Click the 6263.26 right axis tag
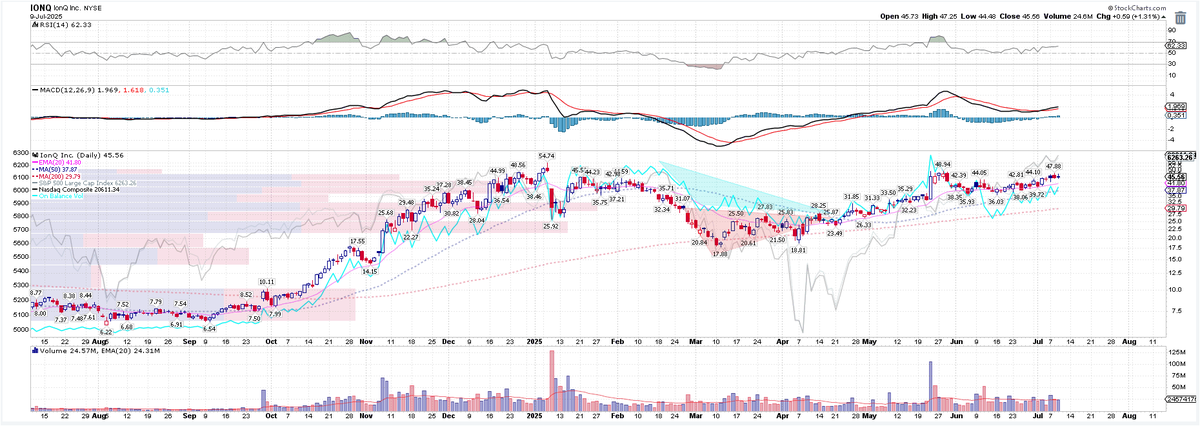This screenshot has width=1200, height=426. click(x=1178, y=156)
